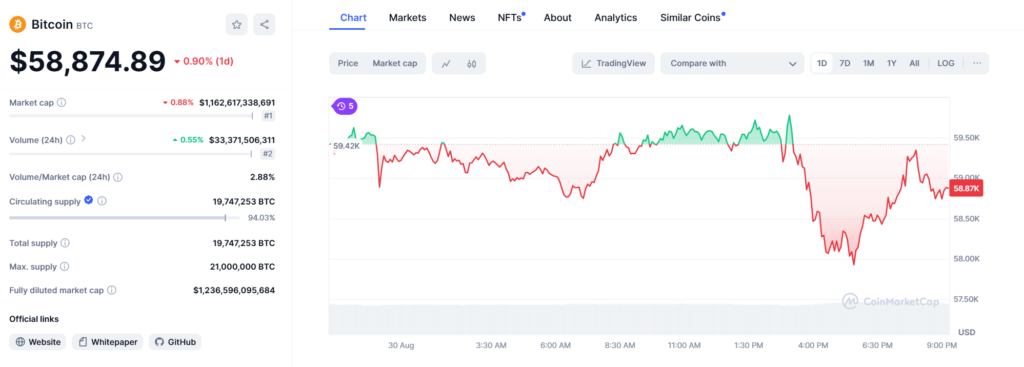Click the $33,371,506,311 volume value

click(242, 140)
